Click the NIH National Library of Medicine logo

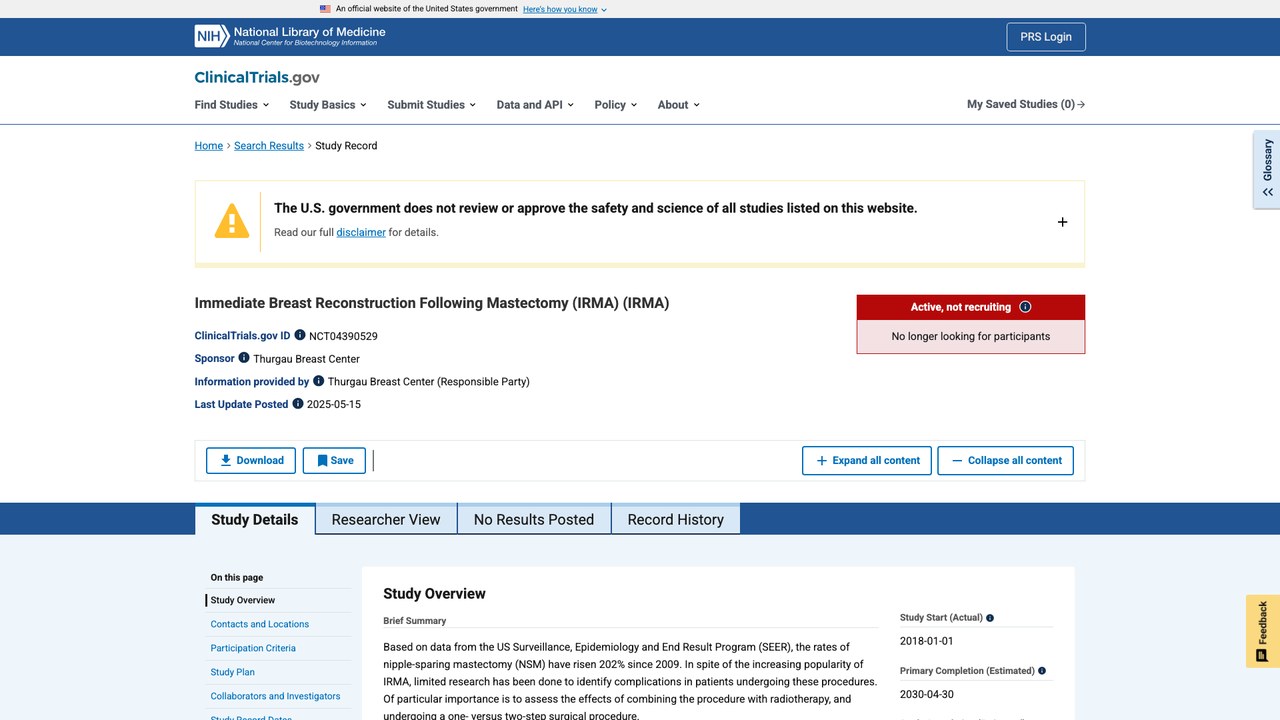[x=290, y=37]
